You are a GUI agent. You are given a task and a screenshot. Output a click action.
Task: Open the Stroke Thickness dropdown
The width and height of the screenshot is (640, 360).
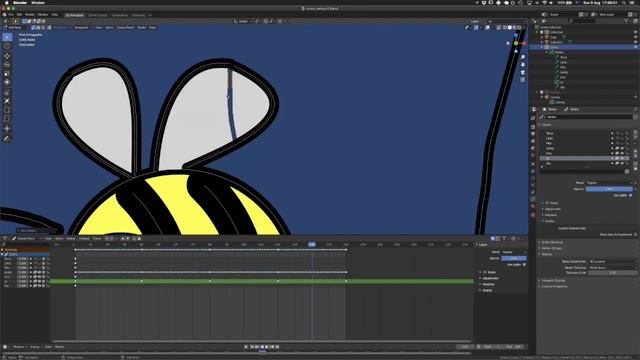pos(613,268)
